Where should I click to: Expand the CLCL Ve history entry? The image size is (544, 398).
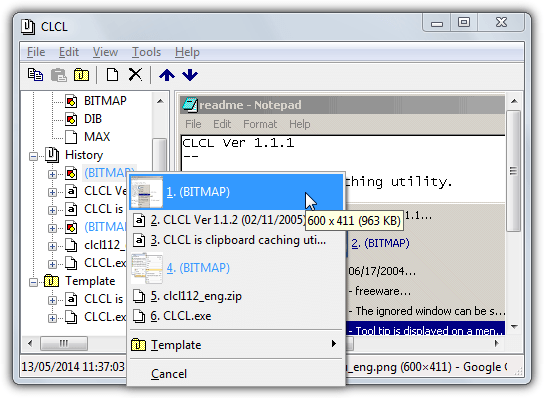coord(52,192)
